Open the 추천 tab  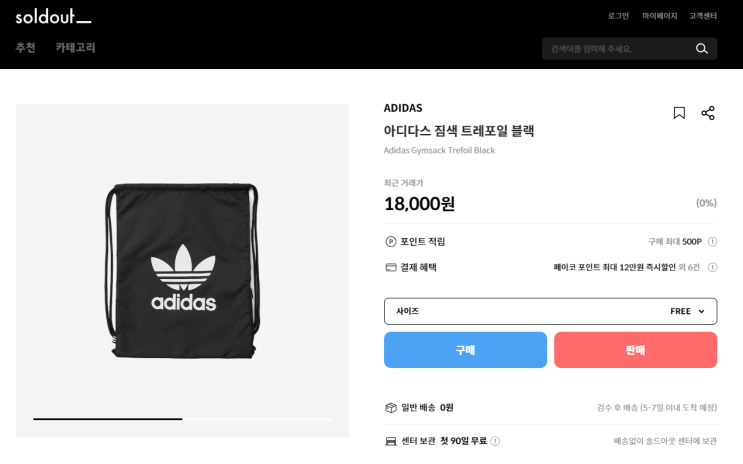[25, 47]
